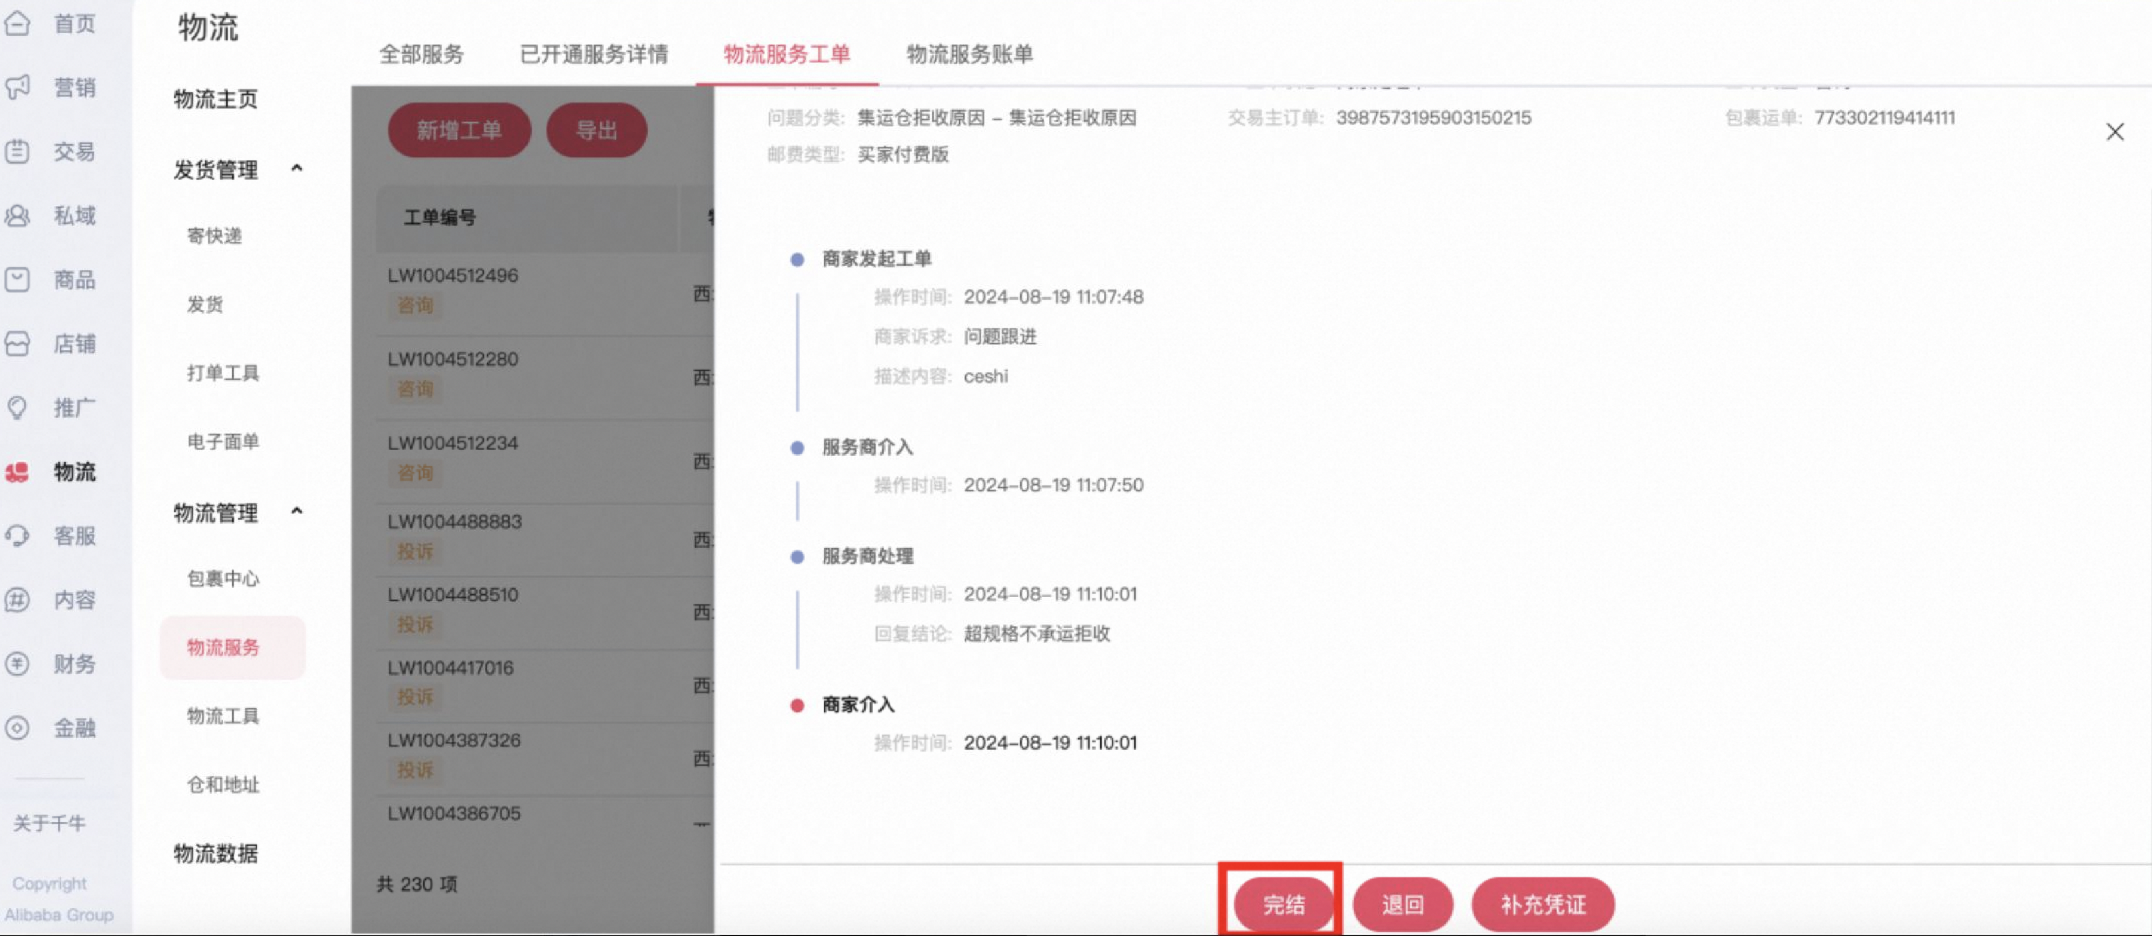This screenshot has height=936, width=2152.
Task: Select work order LW1004387326
Action: pyautogui.click(x=454, y=740)
